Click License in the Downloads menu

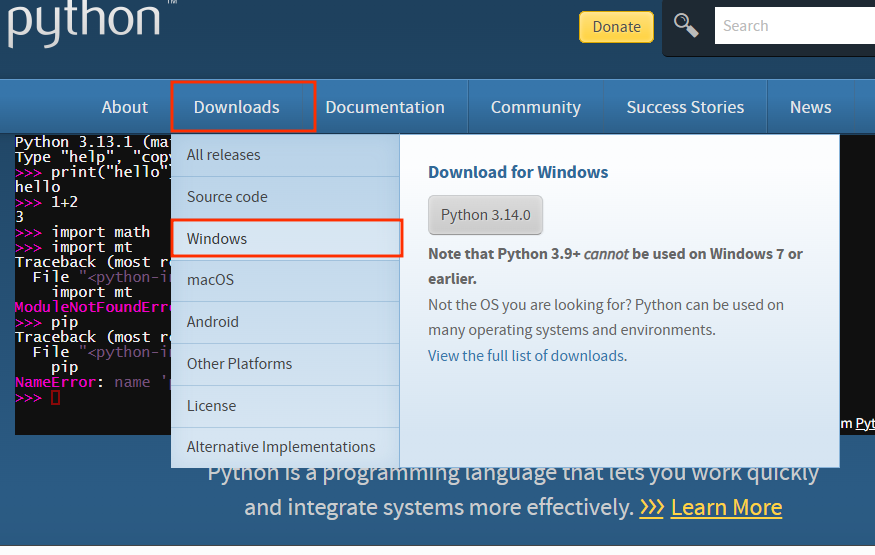click(x=212, y=406)
